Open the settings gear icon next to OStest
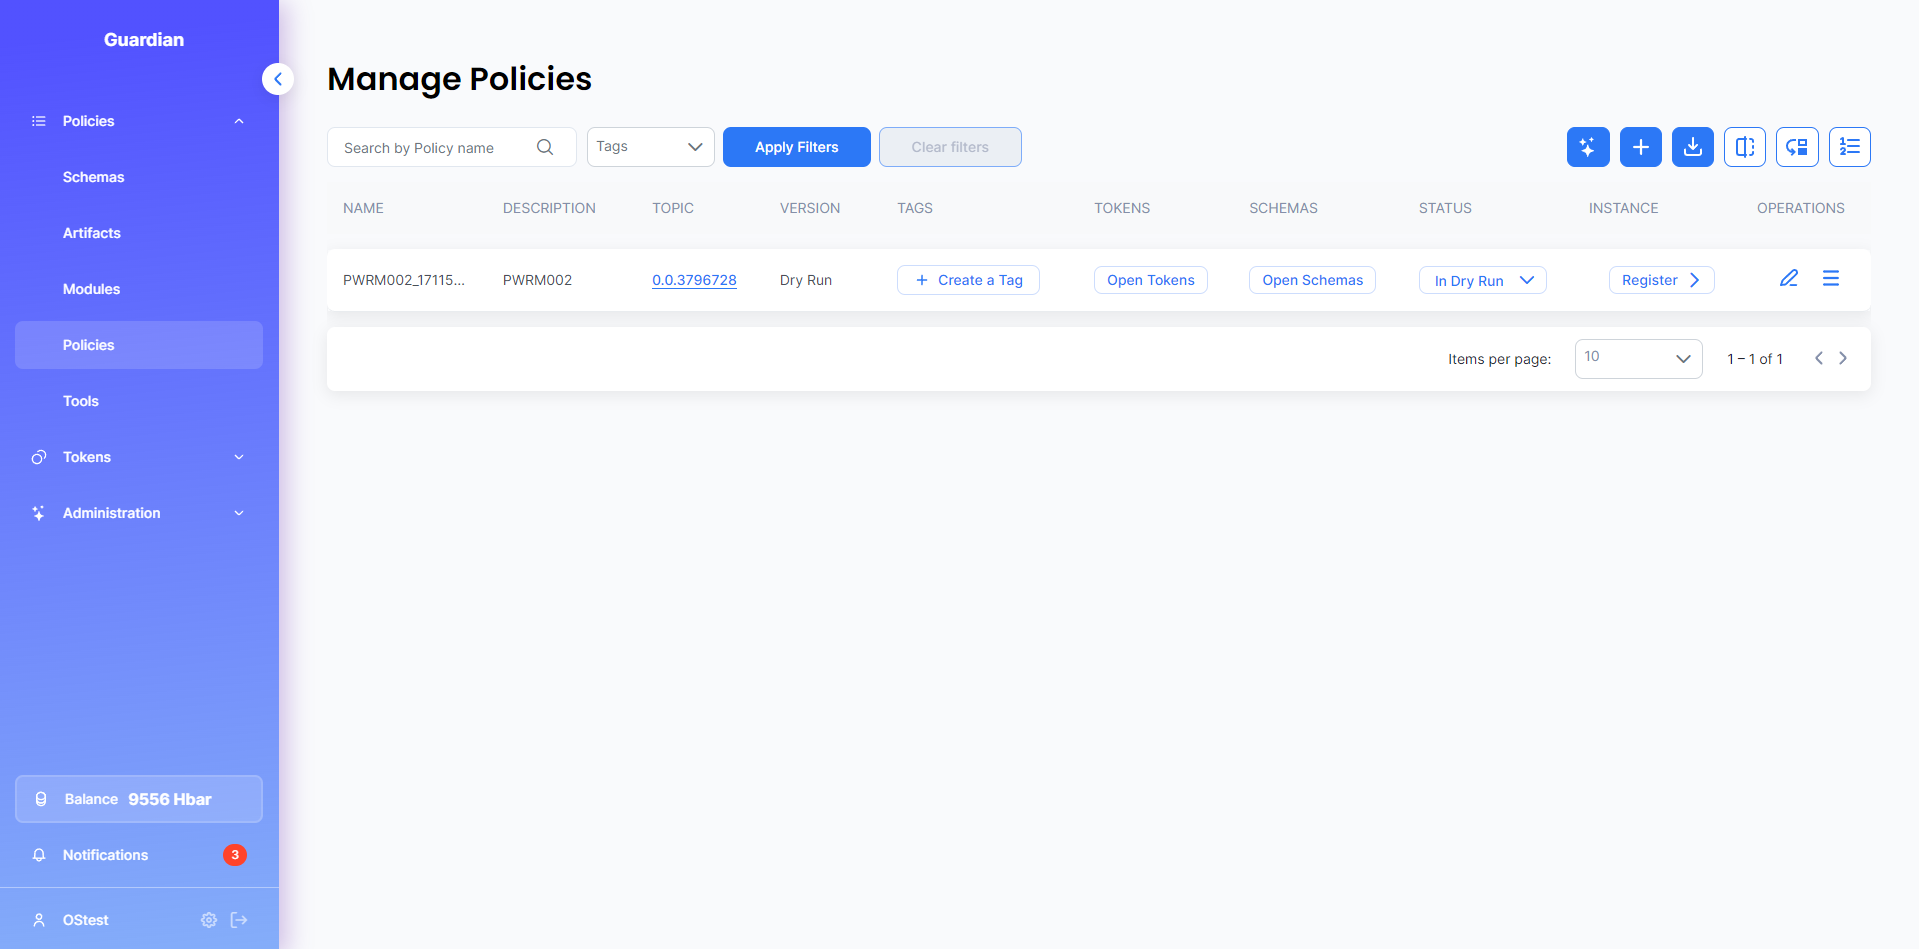This screenshot has width=1919, height=949. [208, 920]
